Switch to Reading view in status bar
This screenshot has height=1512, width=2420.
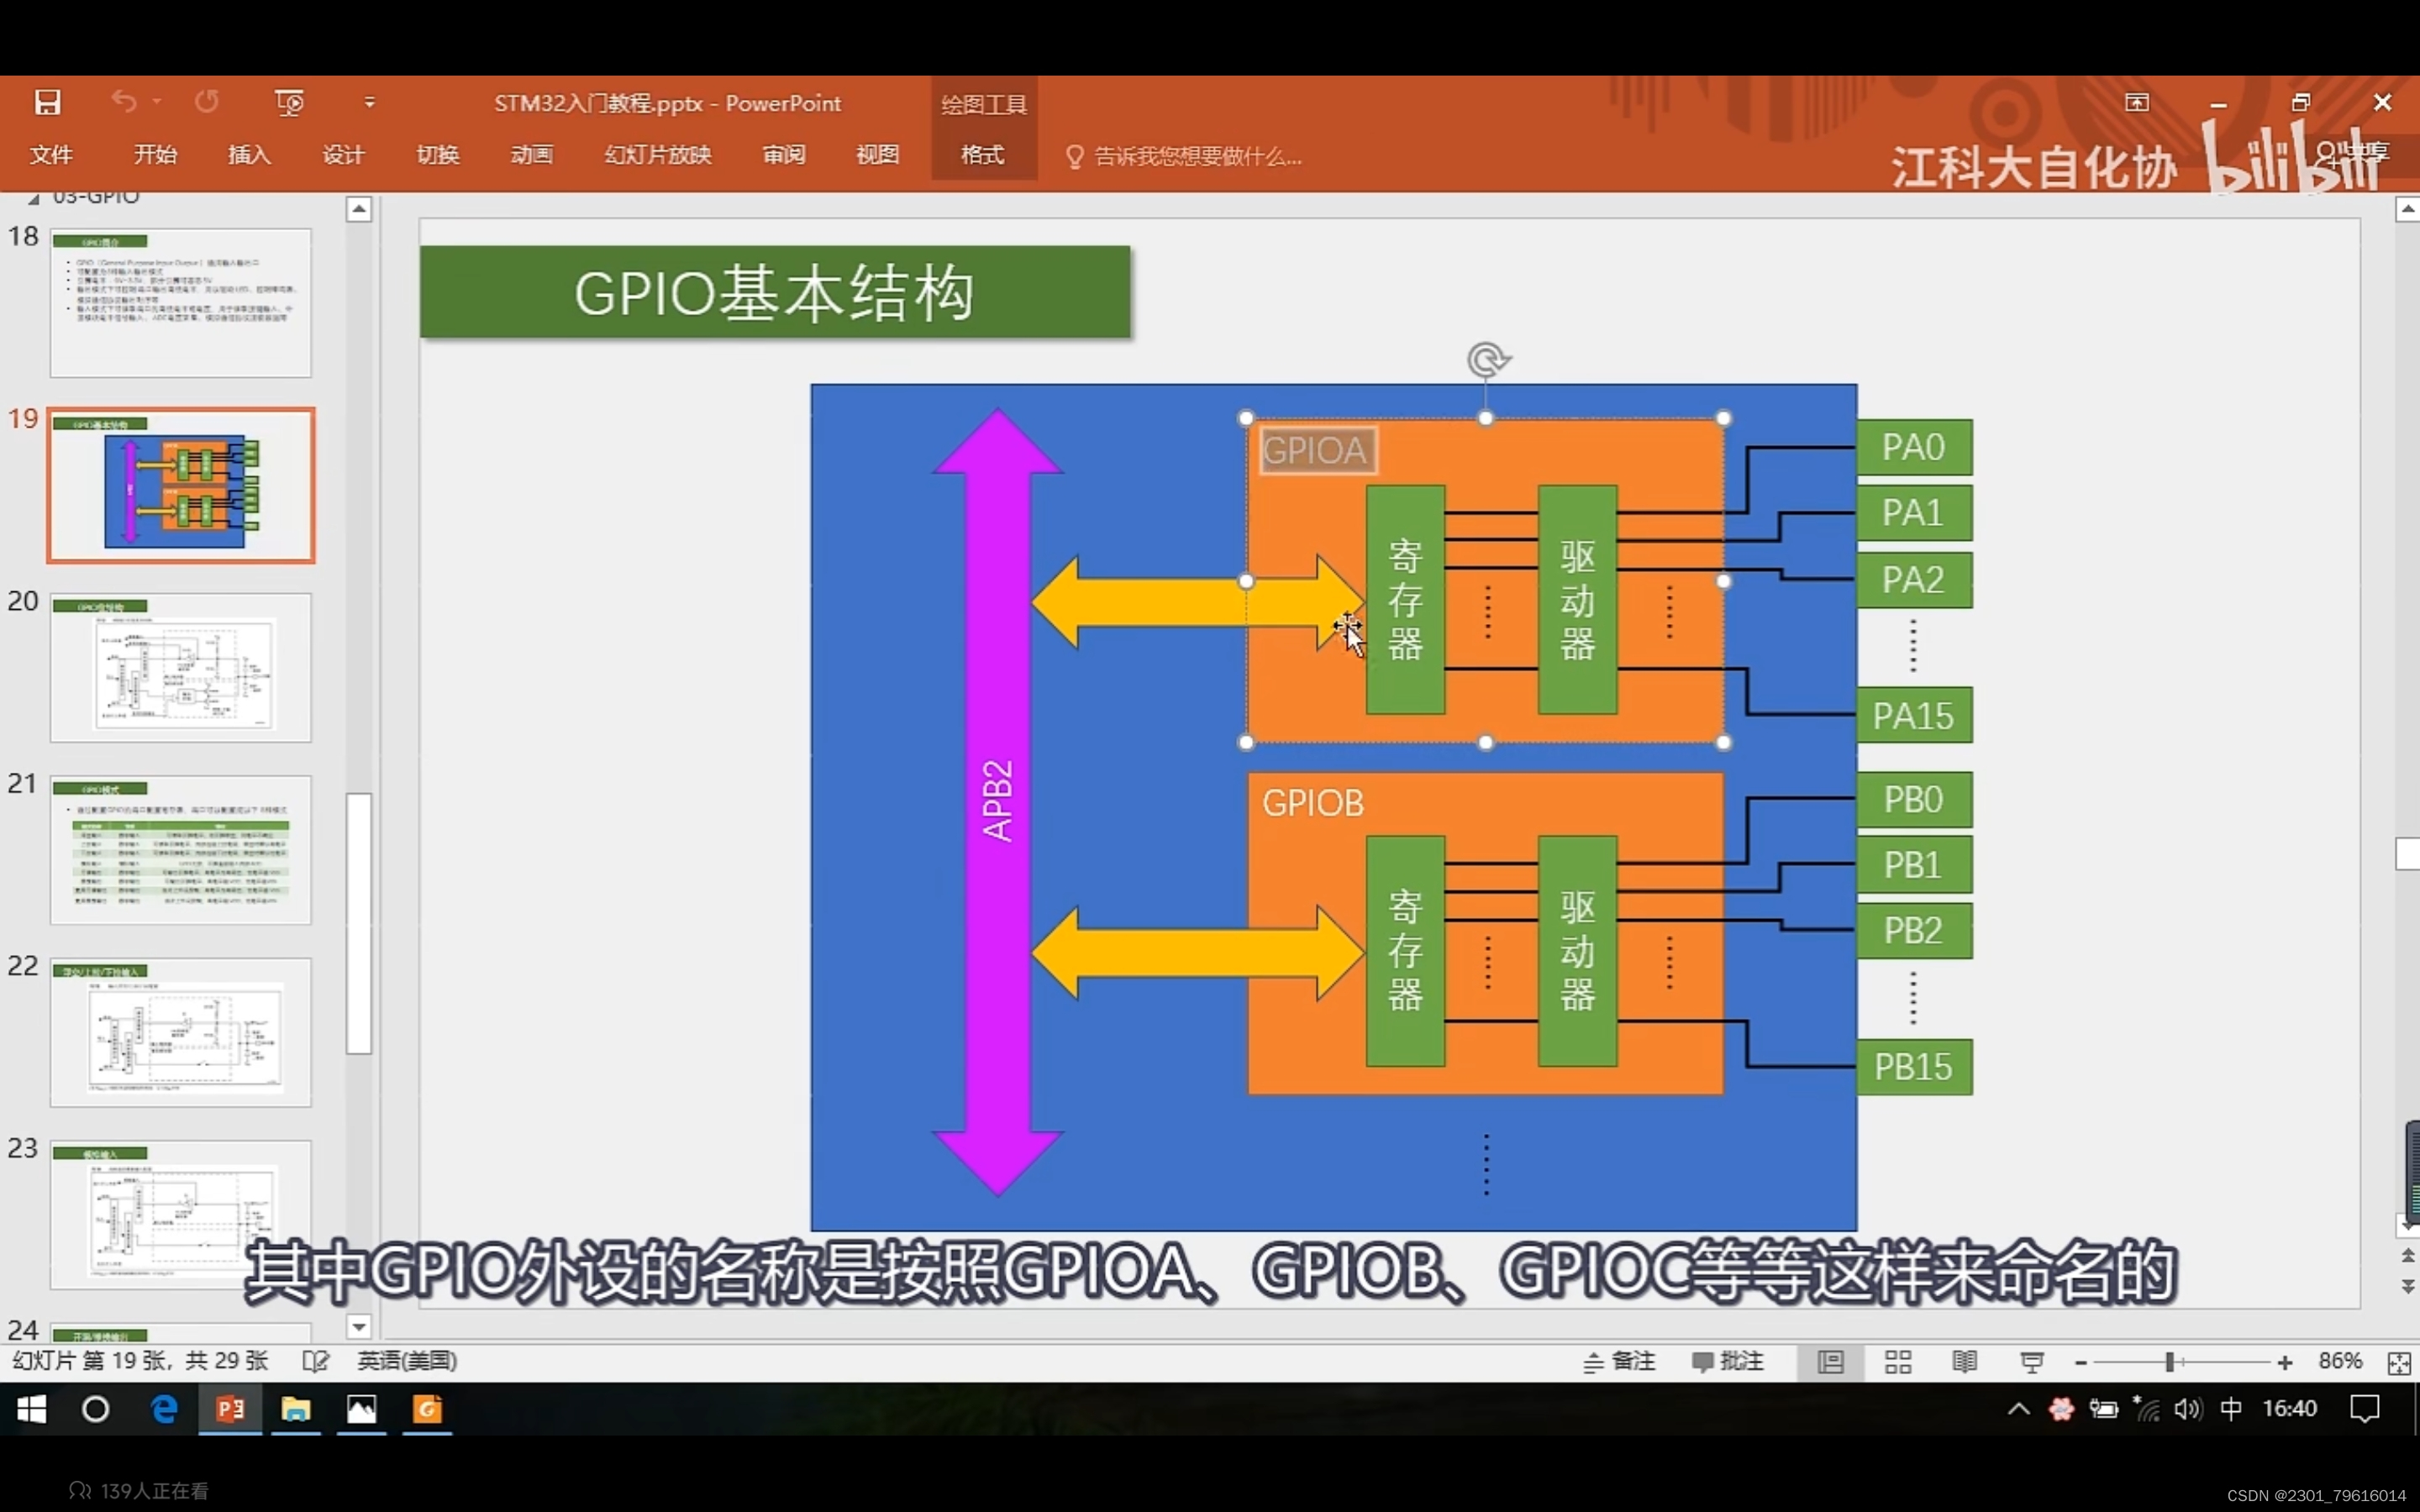[1964, 1361]
